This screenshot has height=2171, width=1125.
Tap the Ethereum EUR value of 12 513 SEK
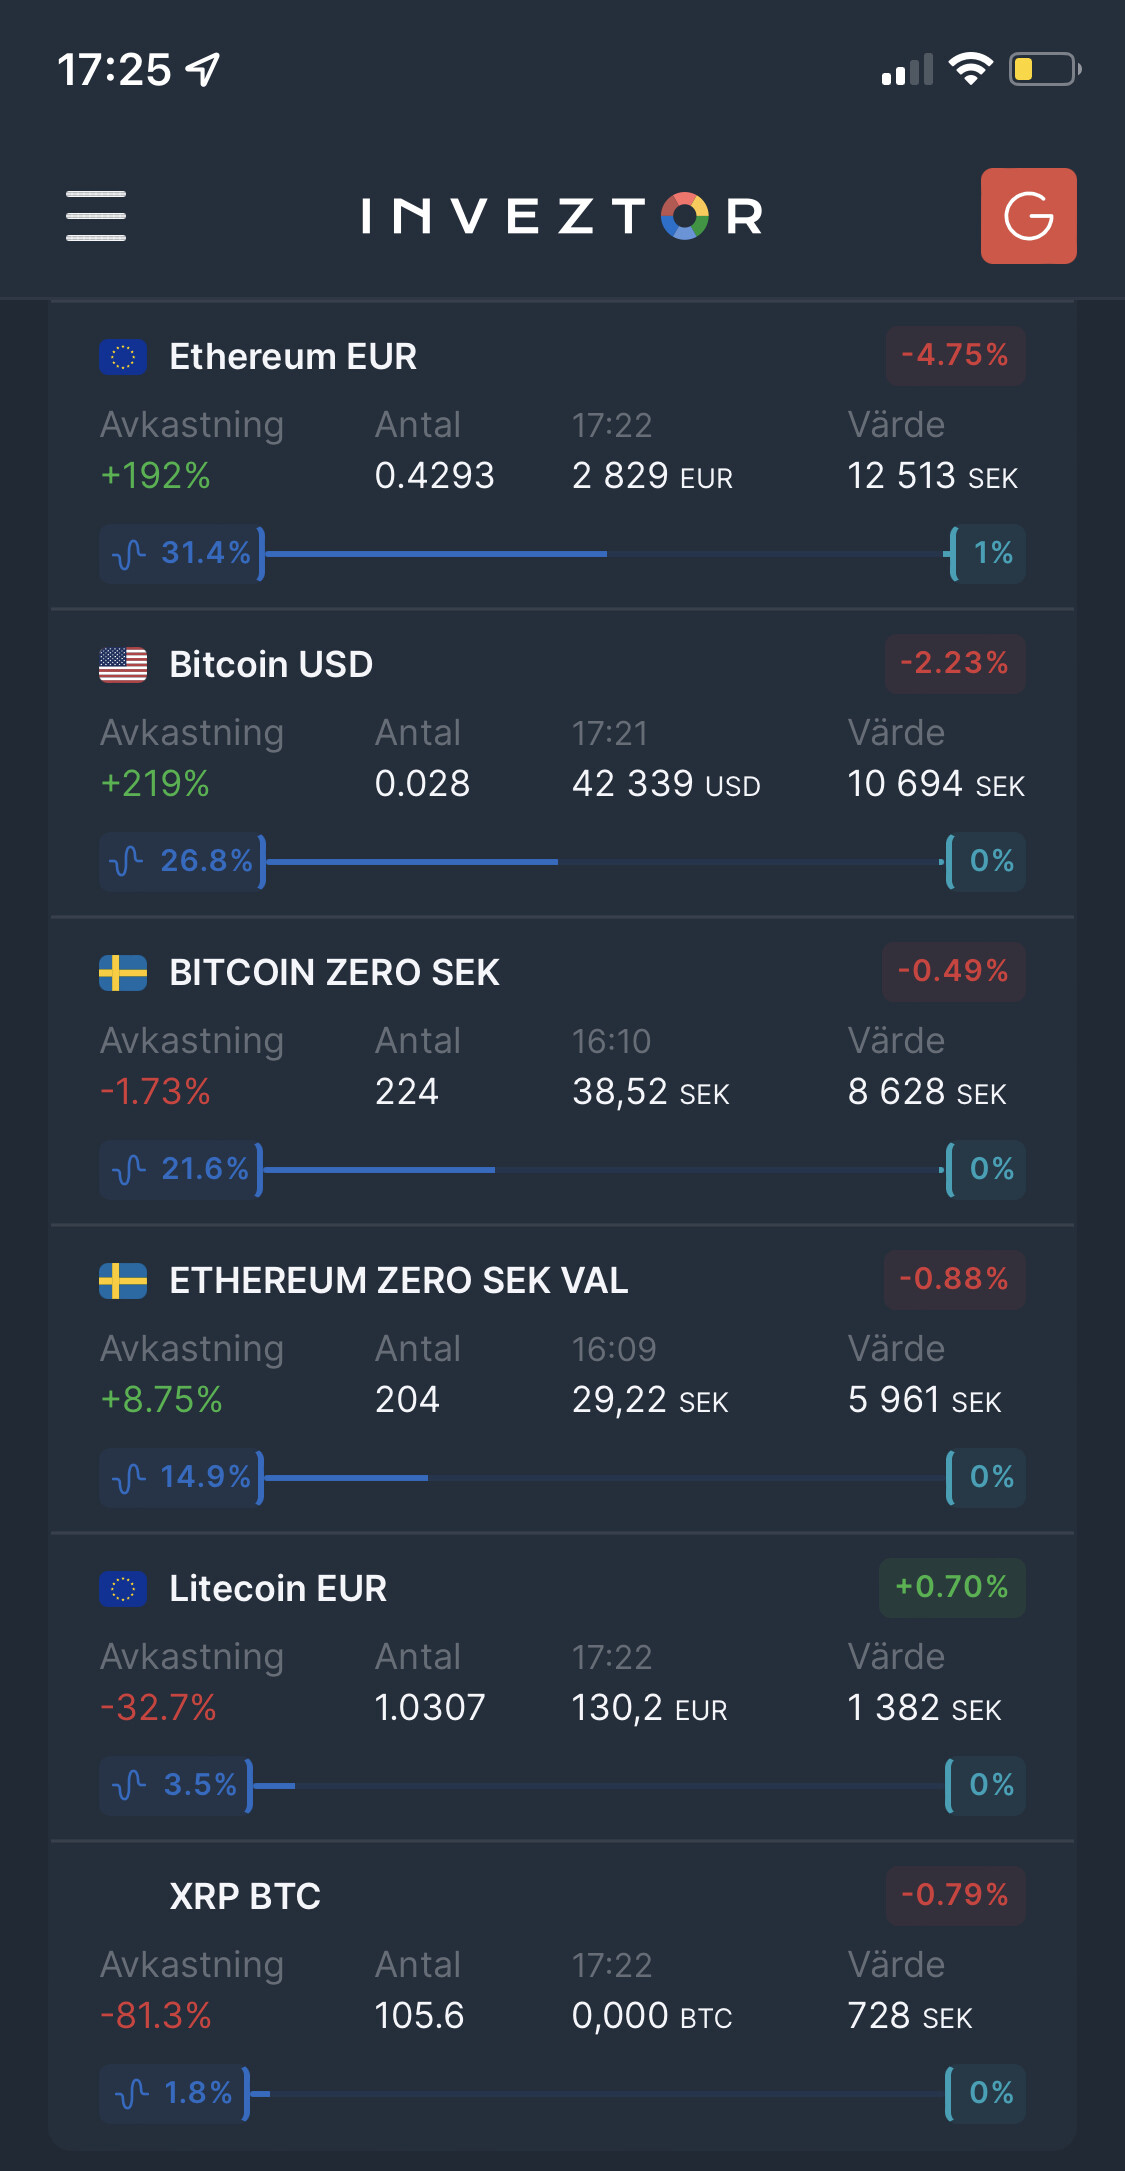coord(932,476)
